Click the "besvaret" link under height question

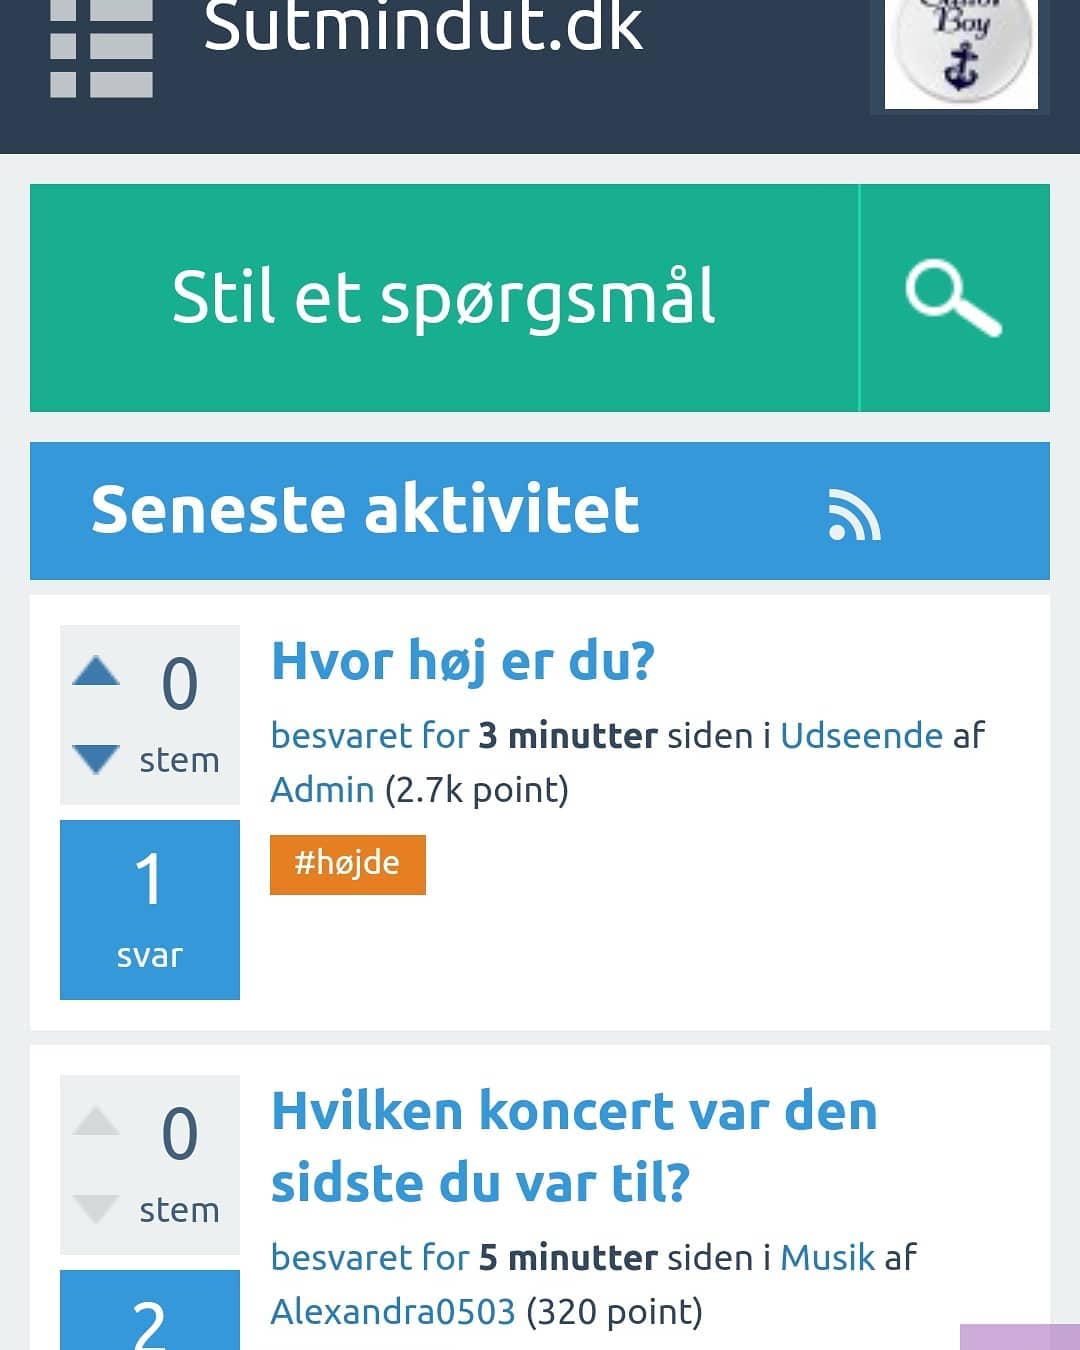tap(341, 736)
